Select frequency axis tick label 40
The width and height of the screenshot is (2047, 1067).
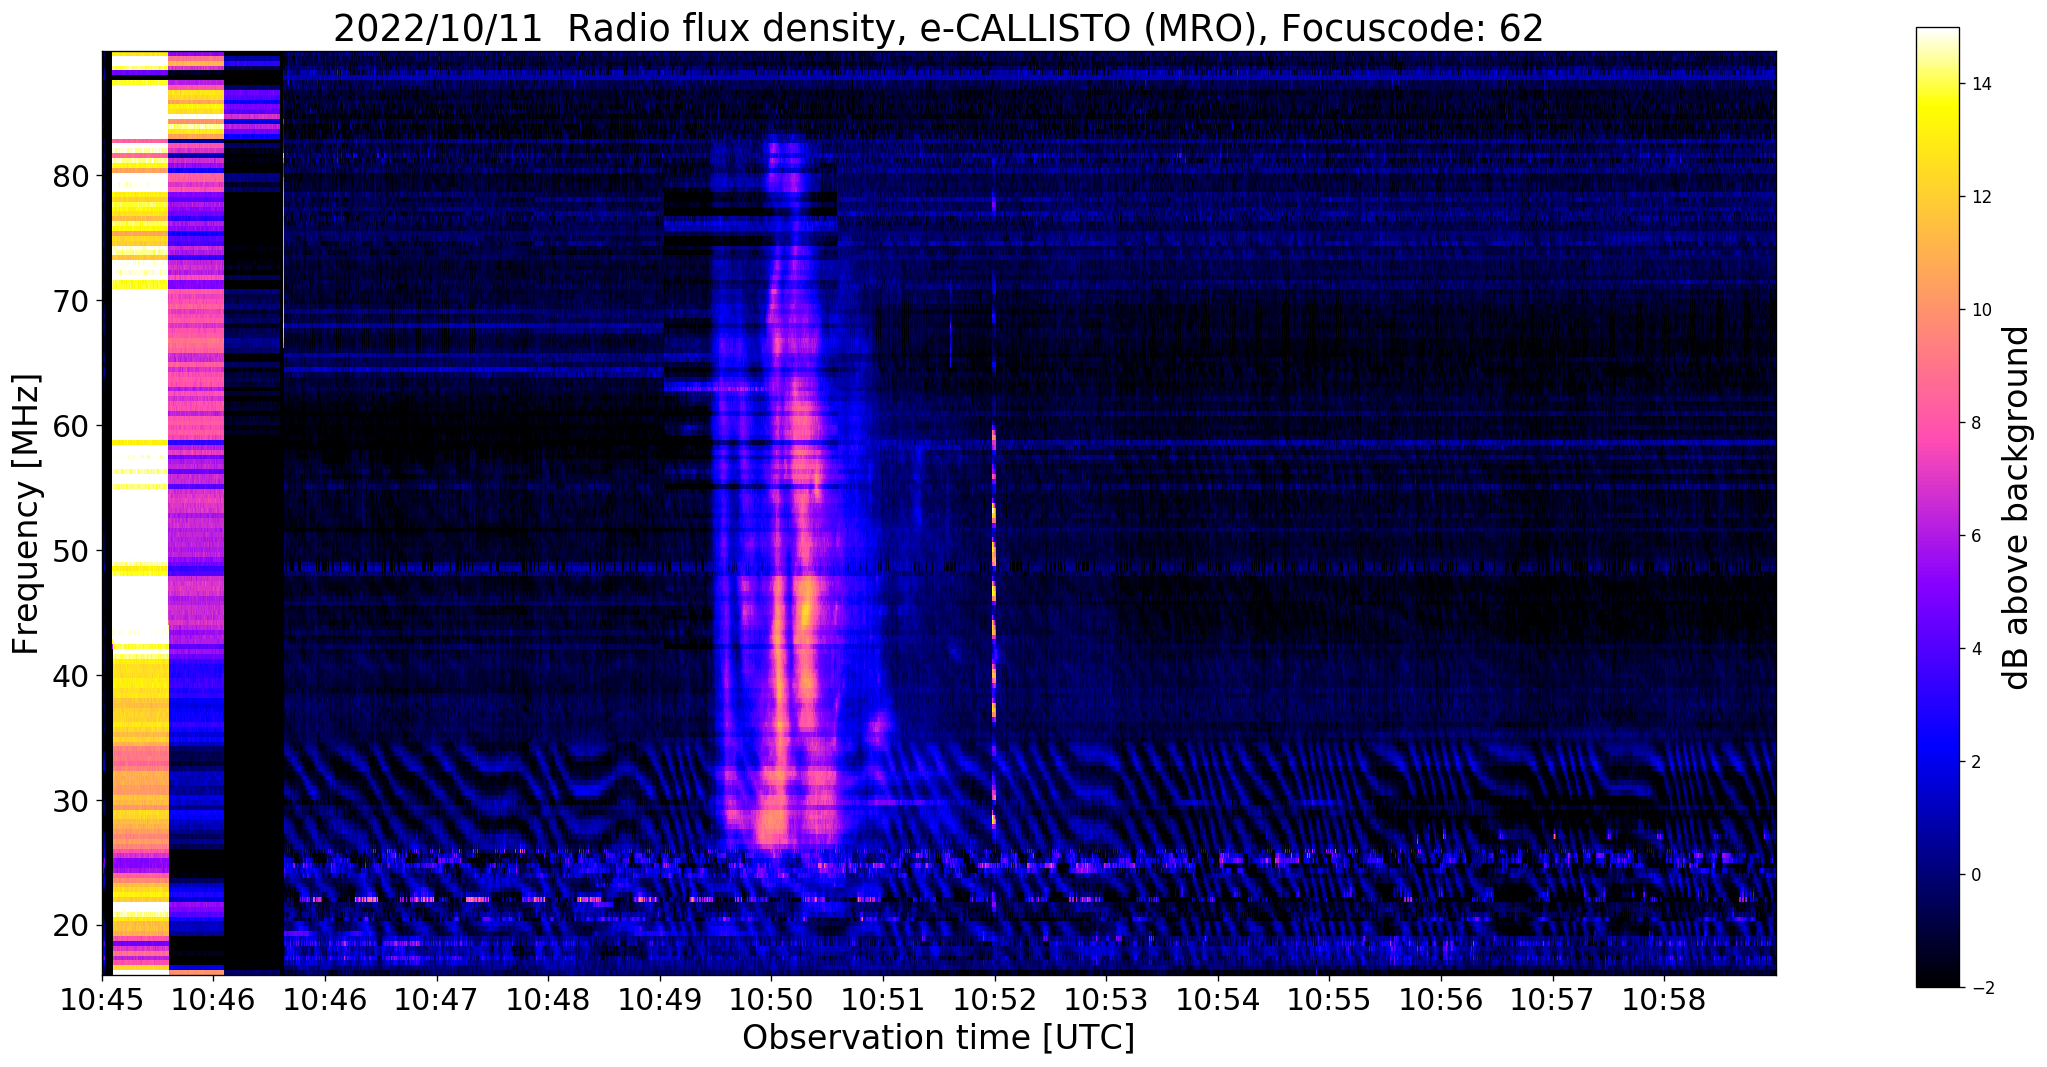(x=72, y=675)
